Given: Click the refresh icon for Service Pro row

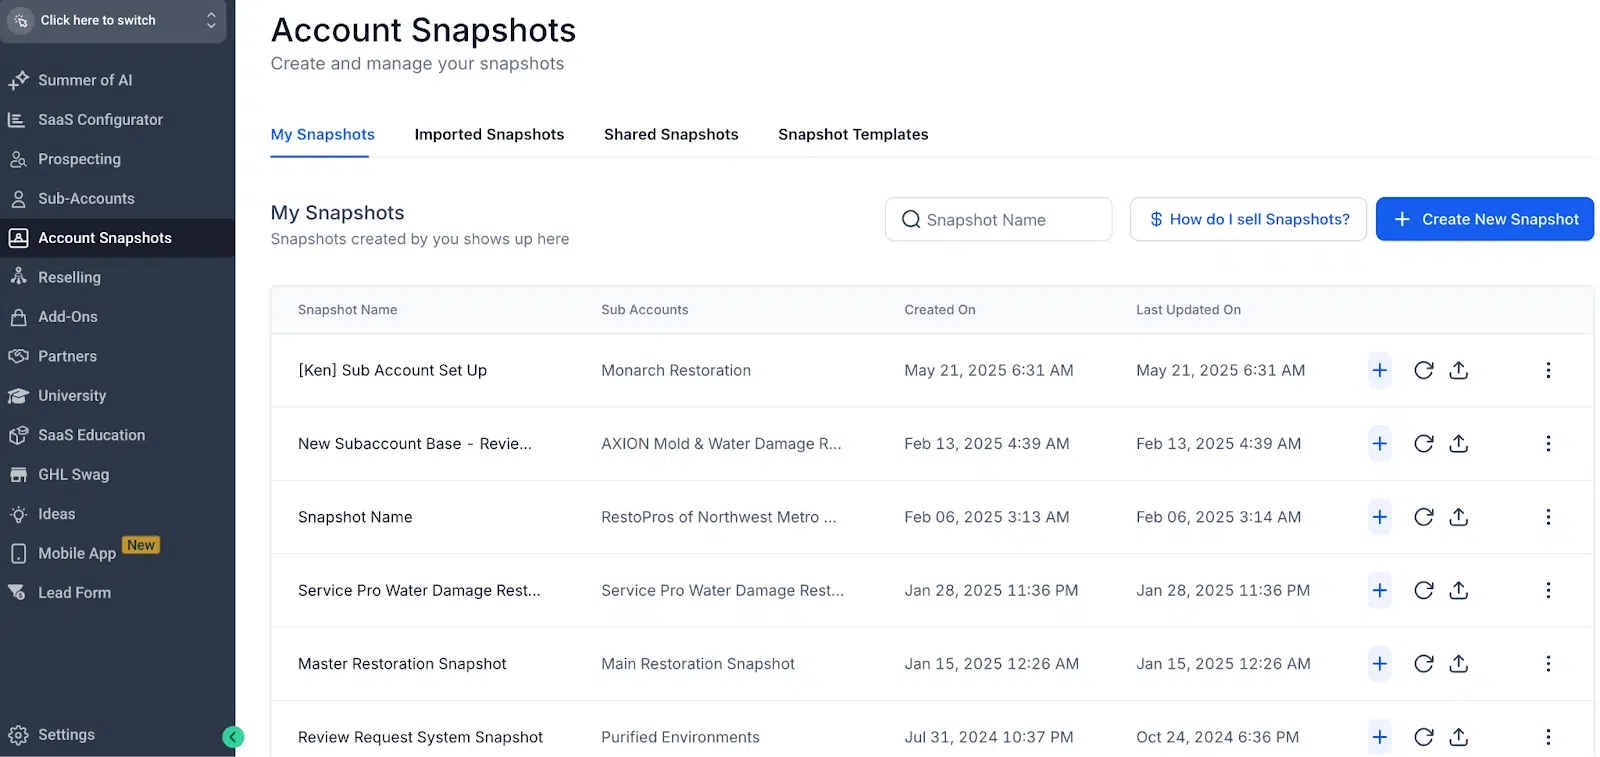Looking at the screenshot, I should pyautogui.click(x=1423, y=591).
